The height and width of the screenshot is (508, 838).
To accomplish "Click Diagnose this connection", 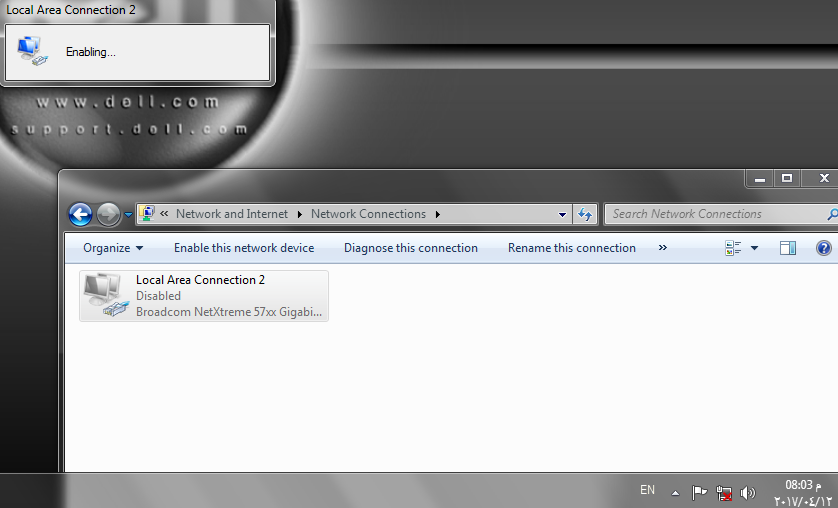I will pyautogui.click(x=410, y=248).
